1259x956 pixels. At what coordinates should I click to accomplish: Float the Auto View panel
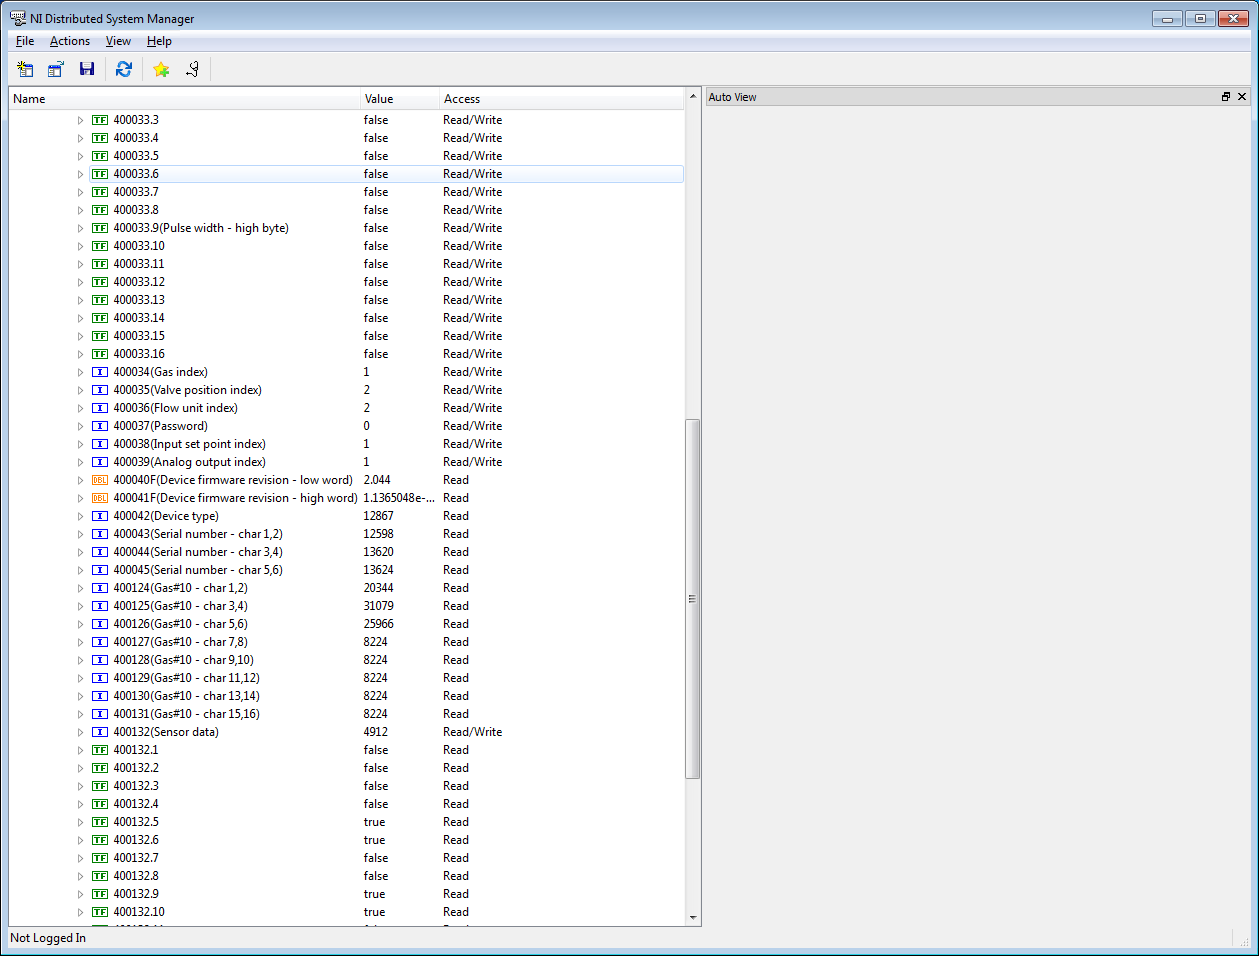(x=1226, y=97)
